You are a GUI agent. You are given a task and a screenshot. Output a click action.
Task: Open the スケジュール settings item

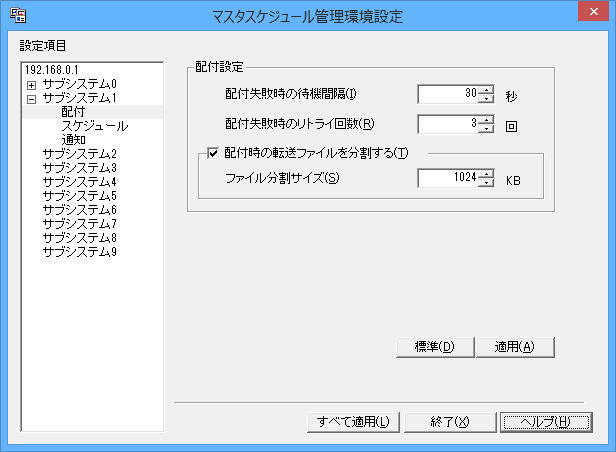coord(95,126)
